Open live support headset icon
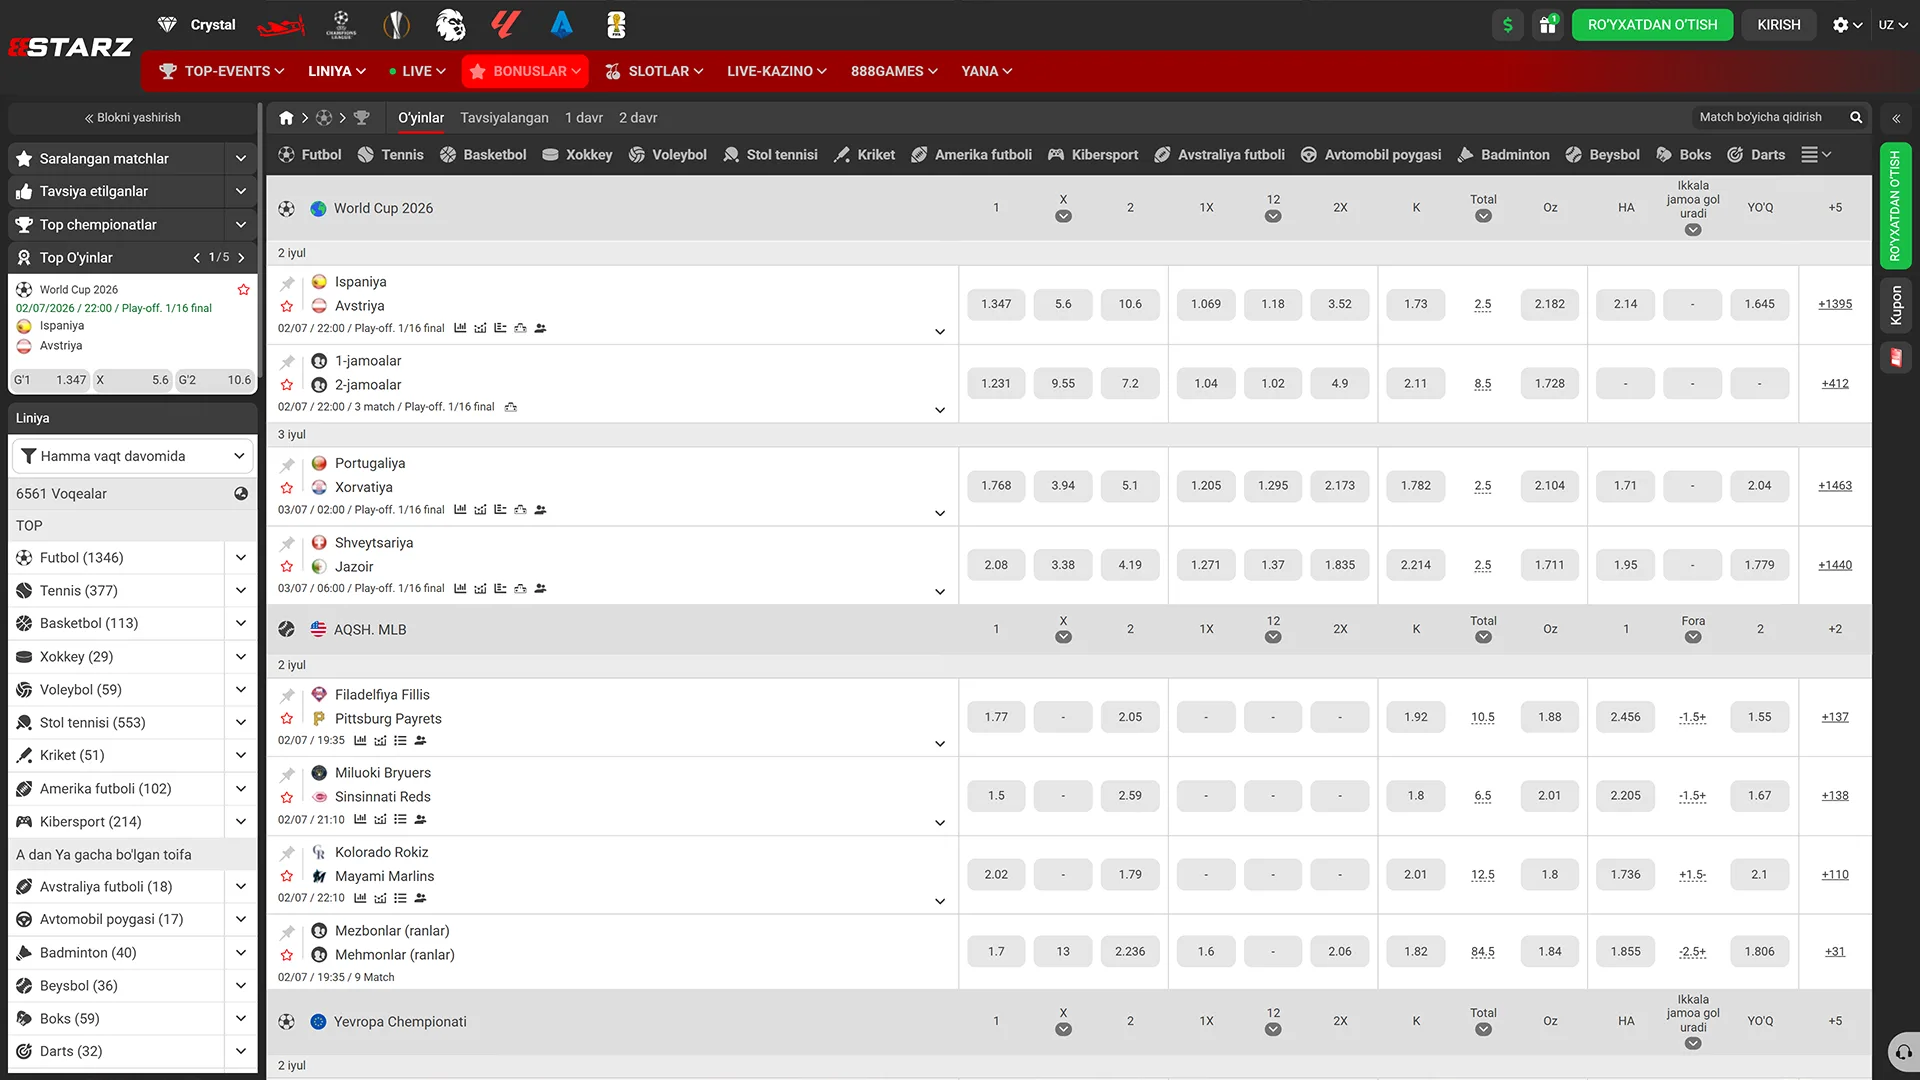The width and height of the screenshot is (1920, 1080). [1904, 1052]
